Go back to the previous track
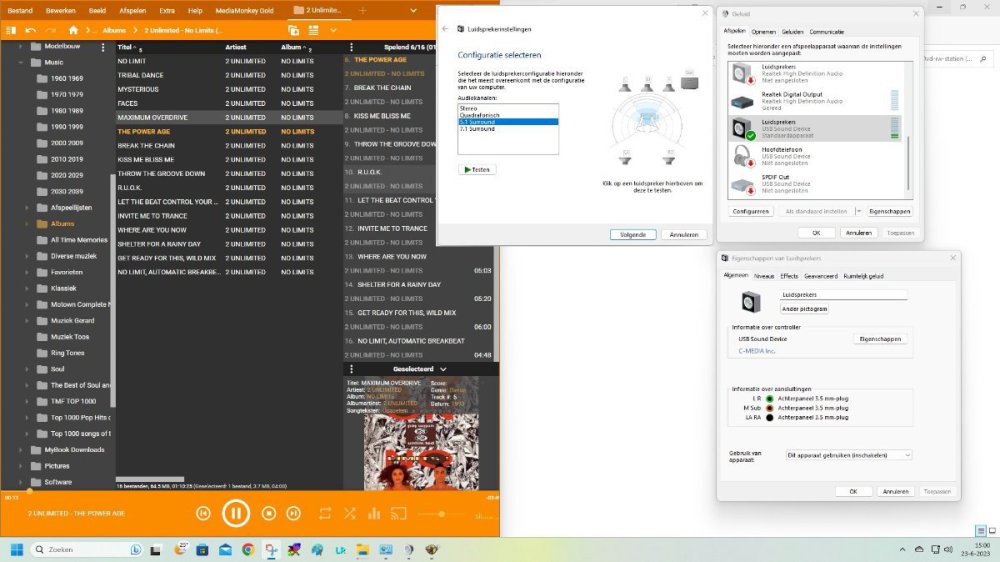Viewport: 1000px width, 562px height. pos(203,513)
